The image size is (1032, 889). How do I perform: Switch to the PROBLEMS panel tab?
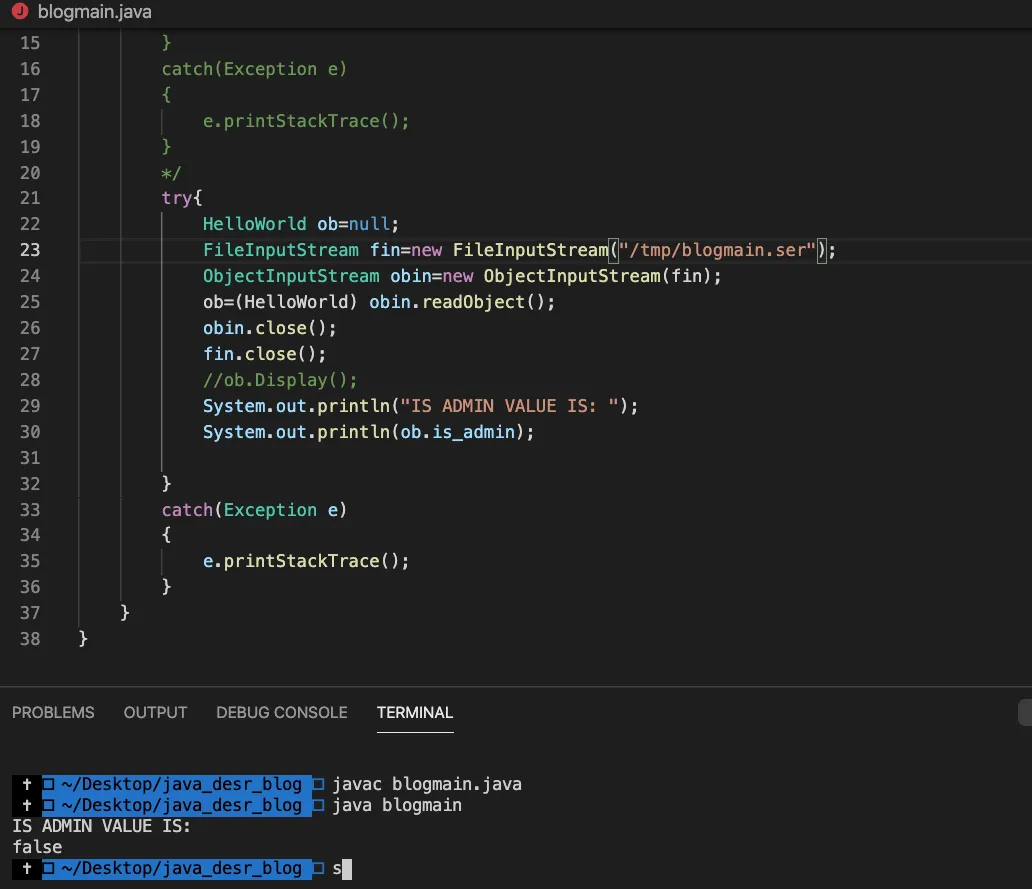(x=53, y=713)
